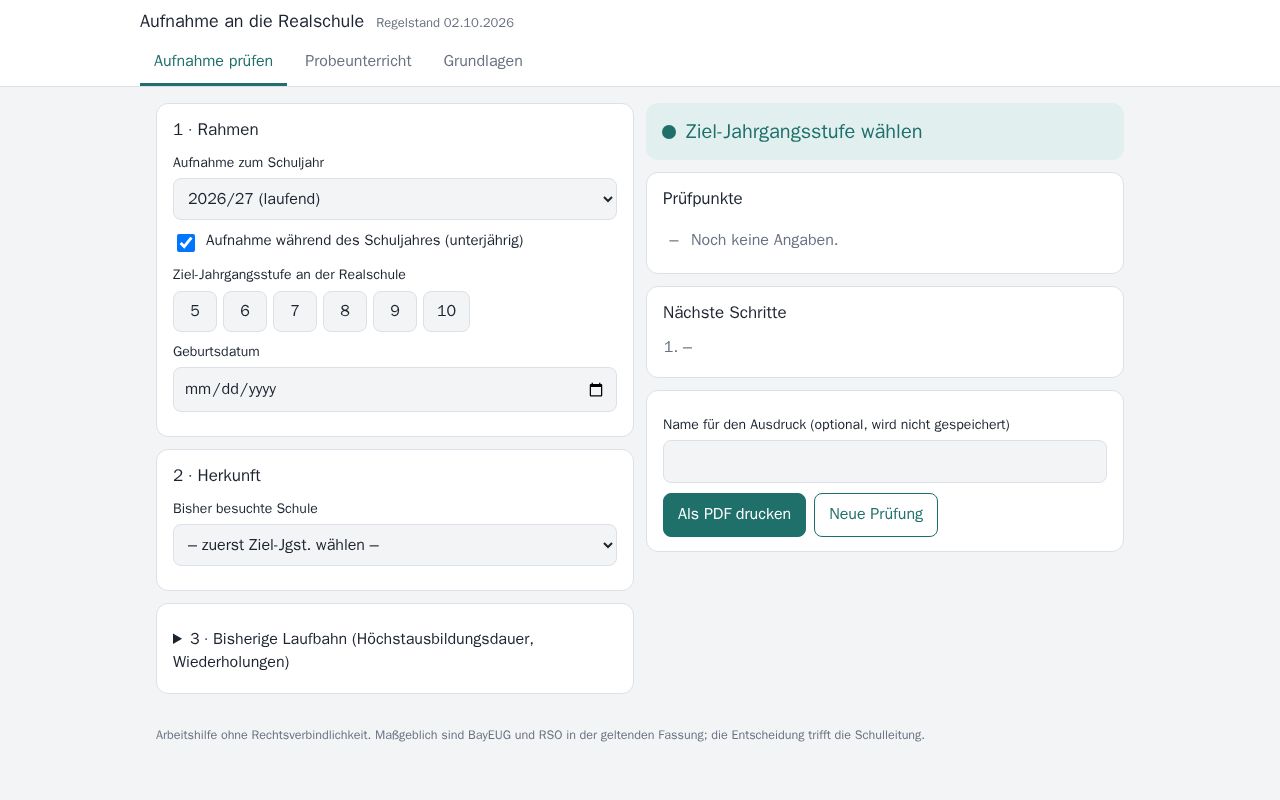Open the Grundlagen tab

pyautogui.click(x=483, y=61)
